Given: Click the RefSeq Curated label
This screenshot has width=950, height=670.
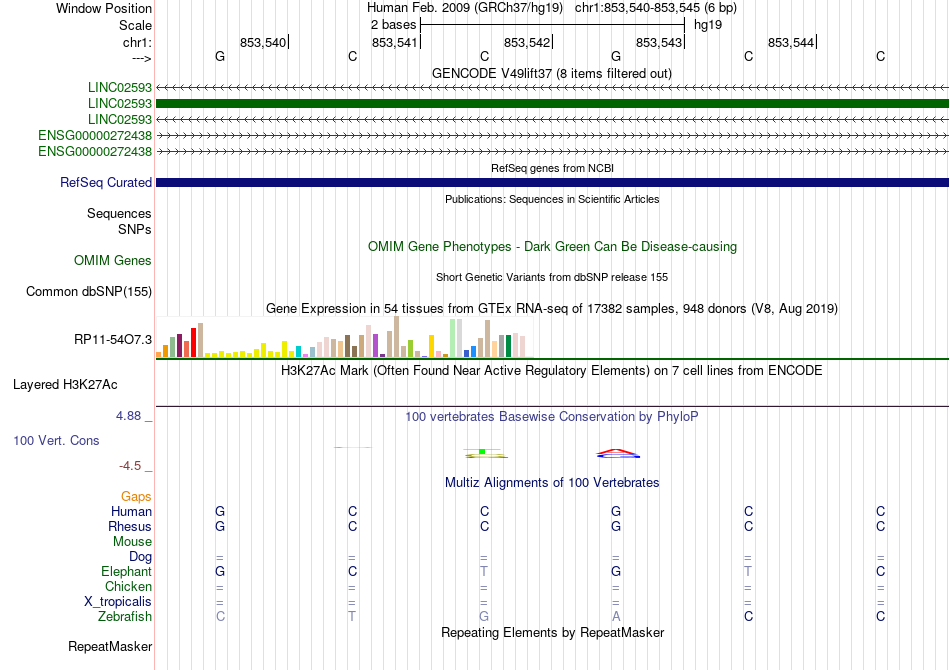Looking at the screenshot, I should point(105,182).
